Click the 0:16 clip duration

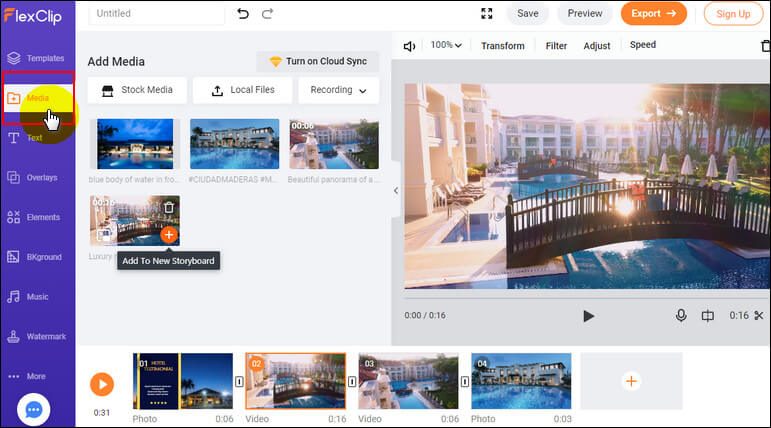[739, 315]
